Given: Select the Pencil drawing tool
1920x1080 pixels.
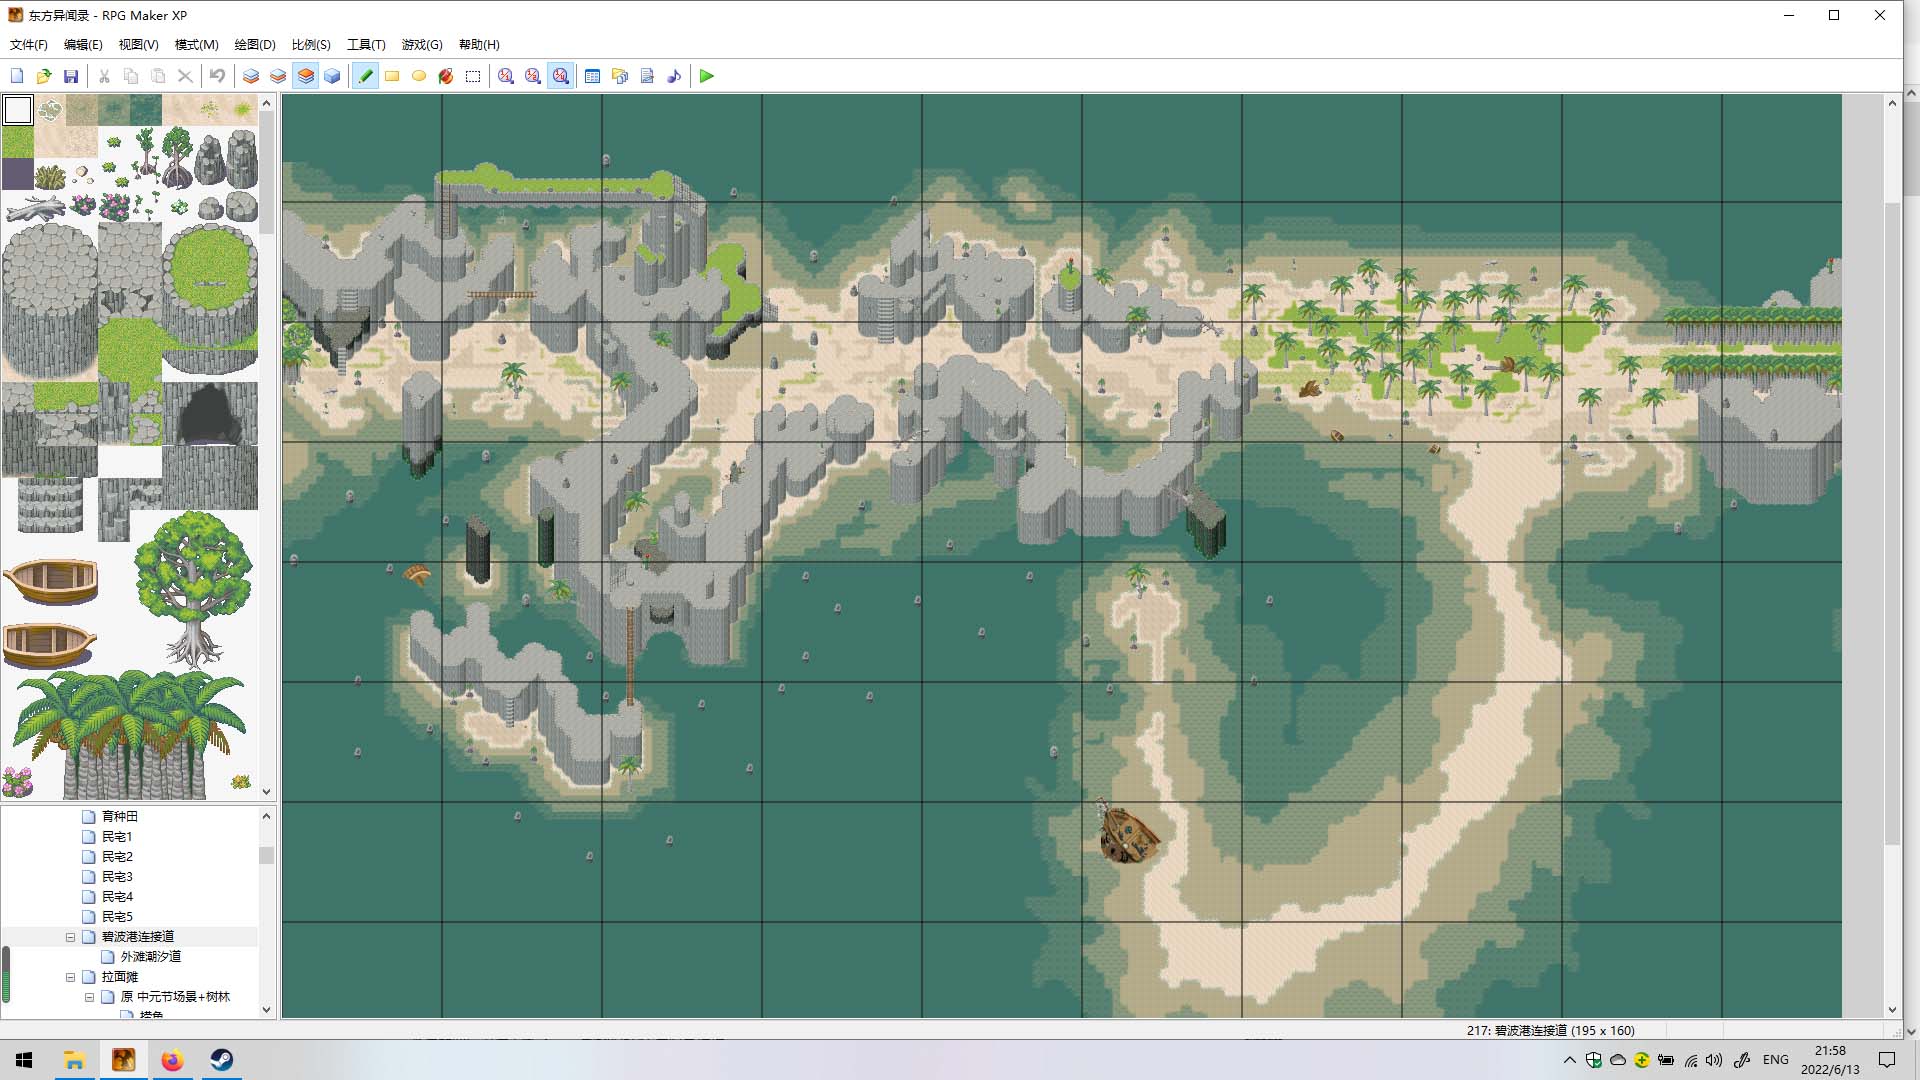Looking at the screenshot, I should click(365, 76).
